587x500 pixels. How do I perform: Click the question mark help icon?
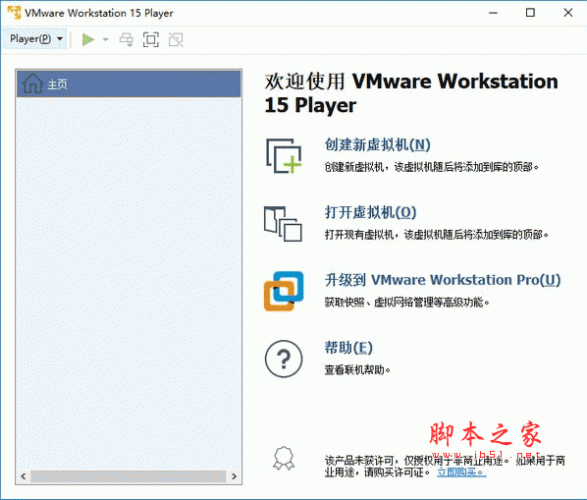(284, 359)
